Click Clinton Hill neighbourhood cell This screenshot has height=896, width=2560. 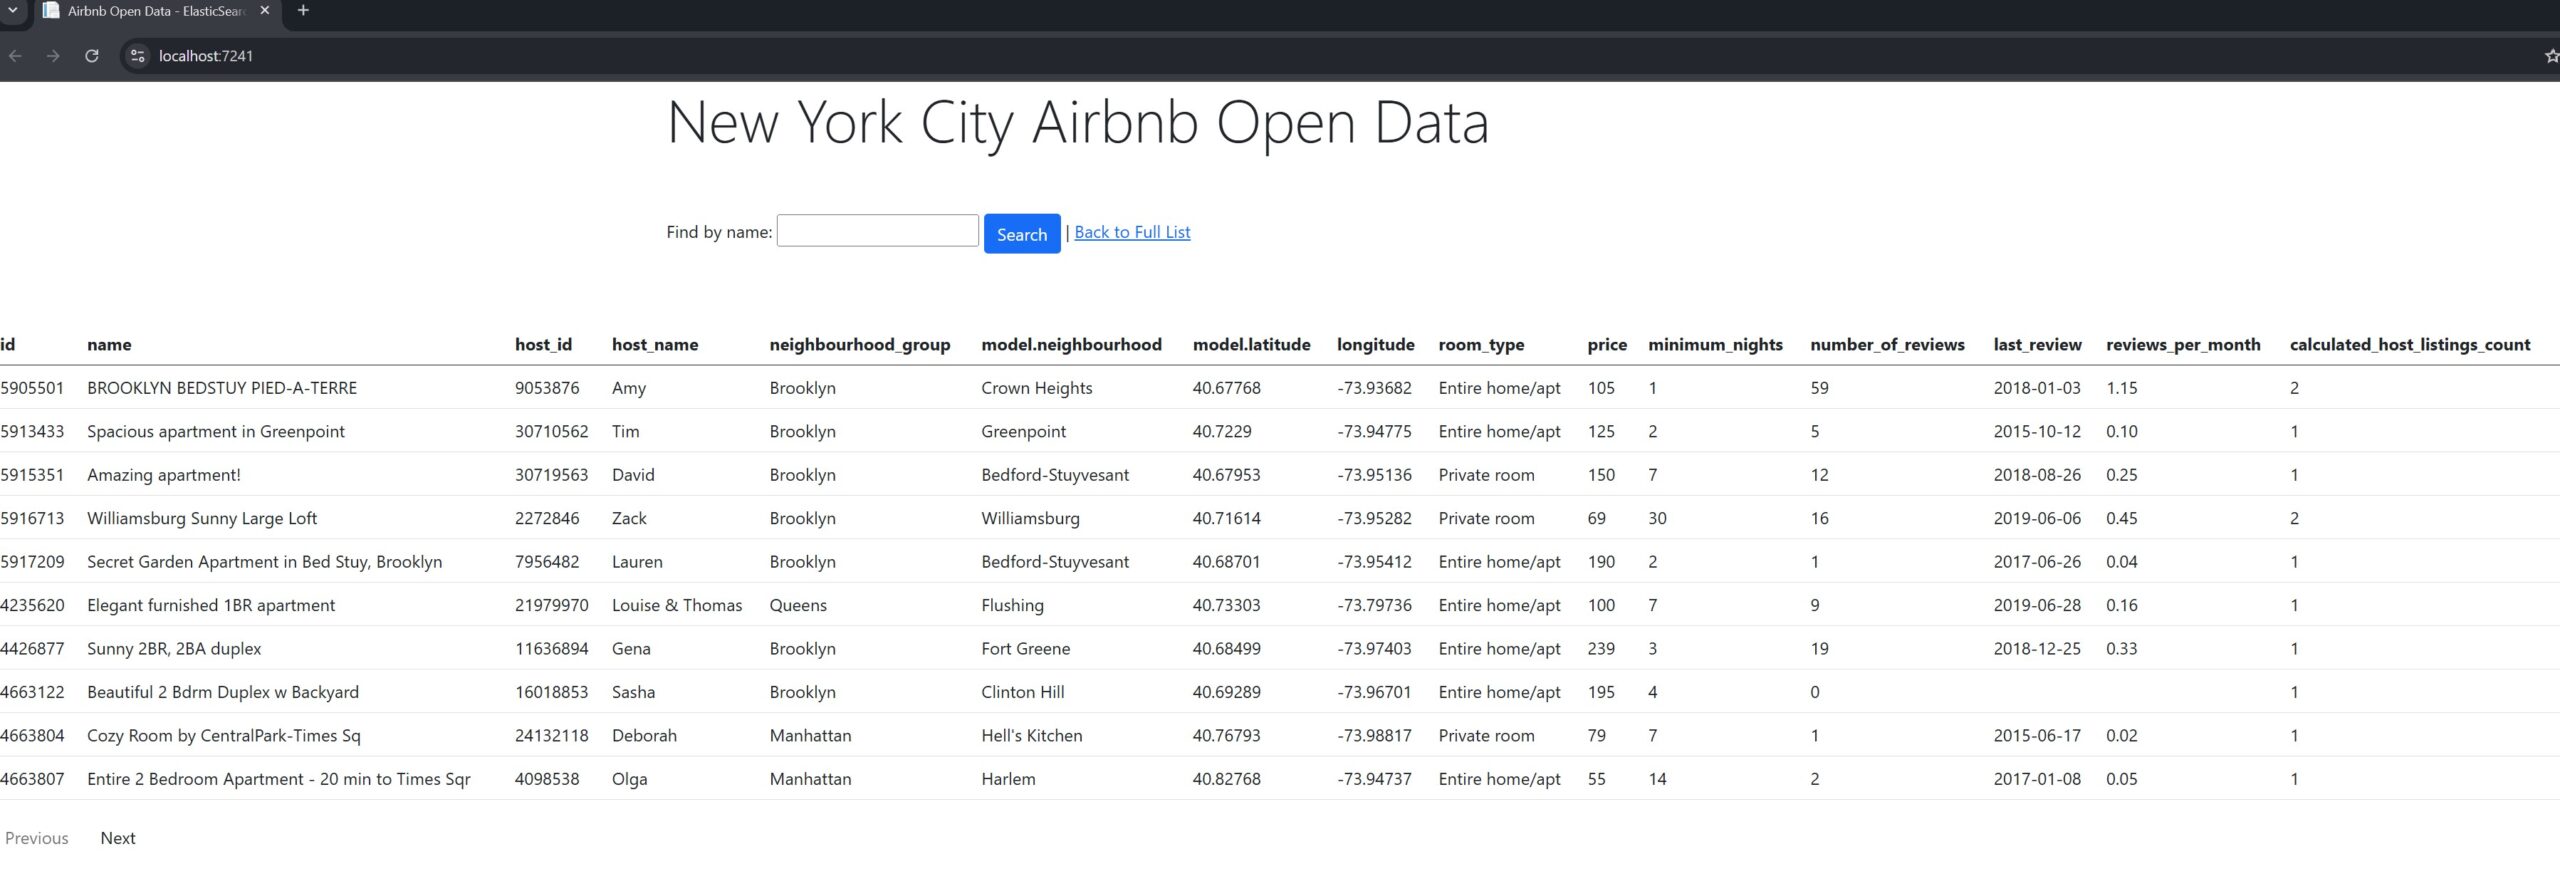pyautogui.click(x=1022, y=692)
